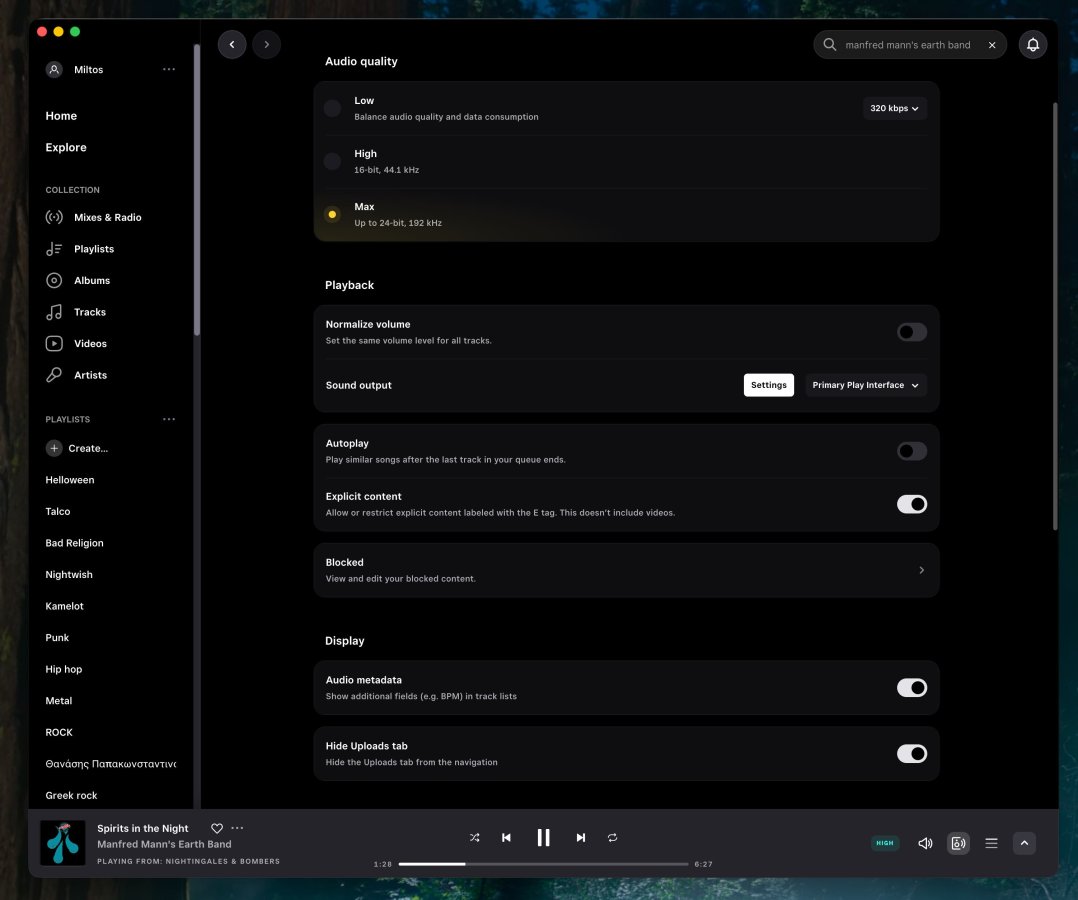The height and width of the screenshot is (900, 1078).
Task: Open the 320 kbps dropdown
Action: pos(894,108)
